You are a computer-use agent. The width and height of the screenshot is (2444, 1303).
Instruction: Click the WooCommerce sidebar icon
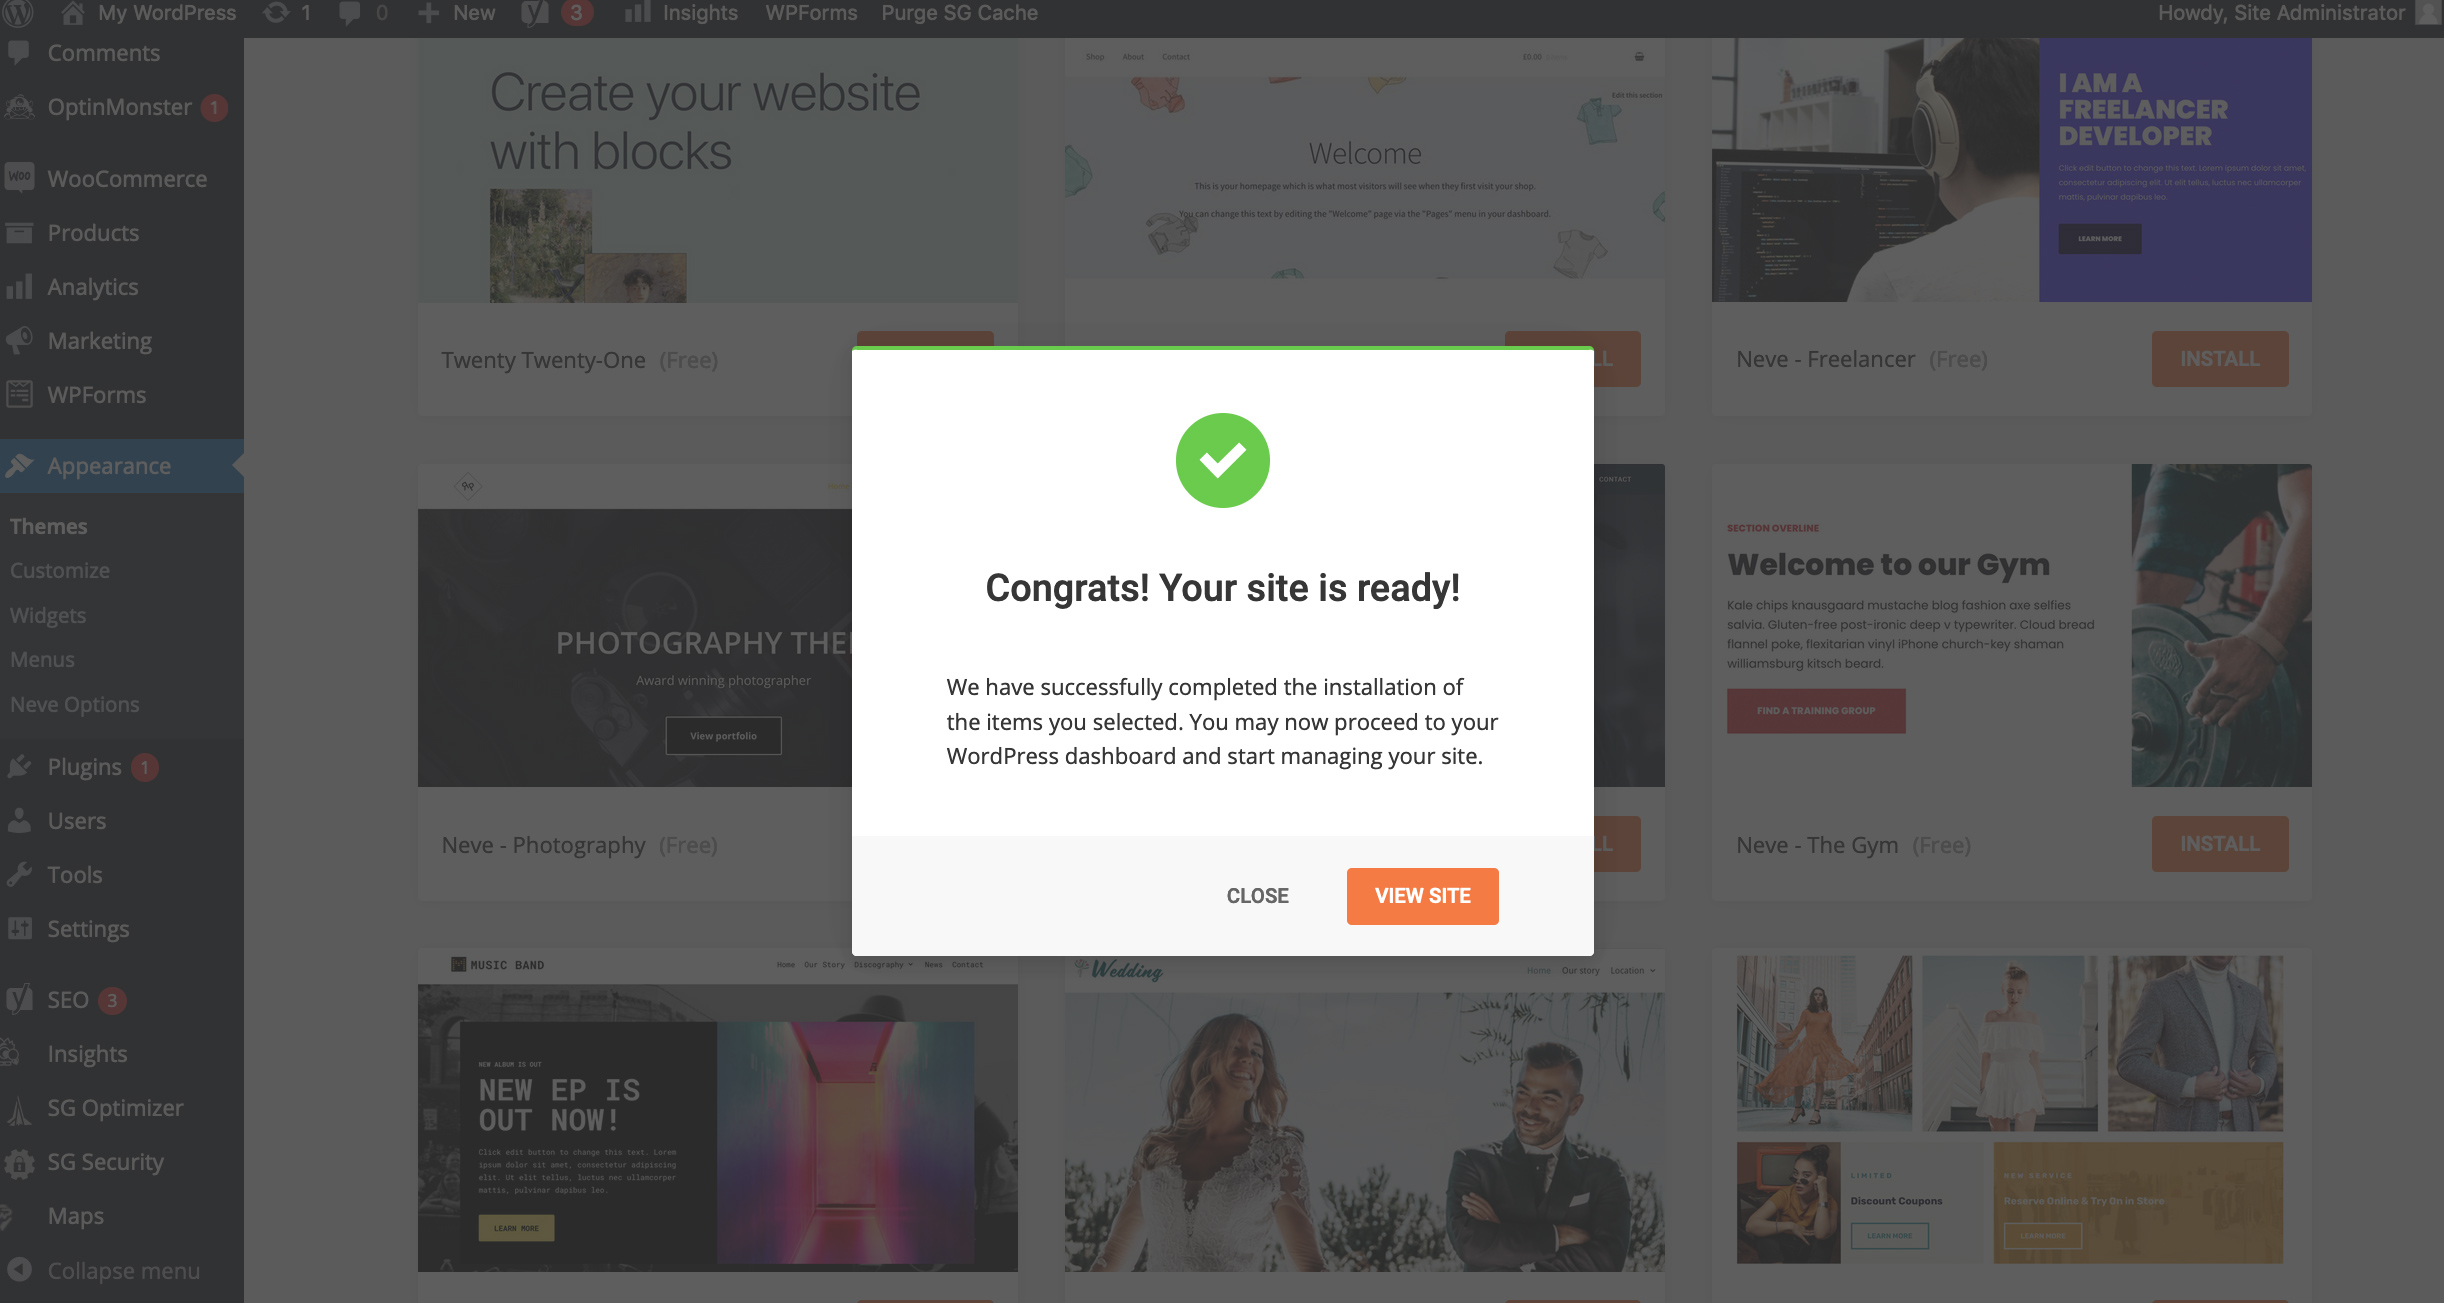[19, 178]
